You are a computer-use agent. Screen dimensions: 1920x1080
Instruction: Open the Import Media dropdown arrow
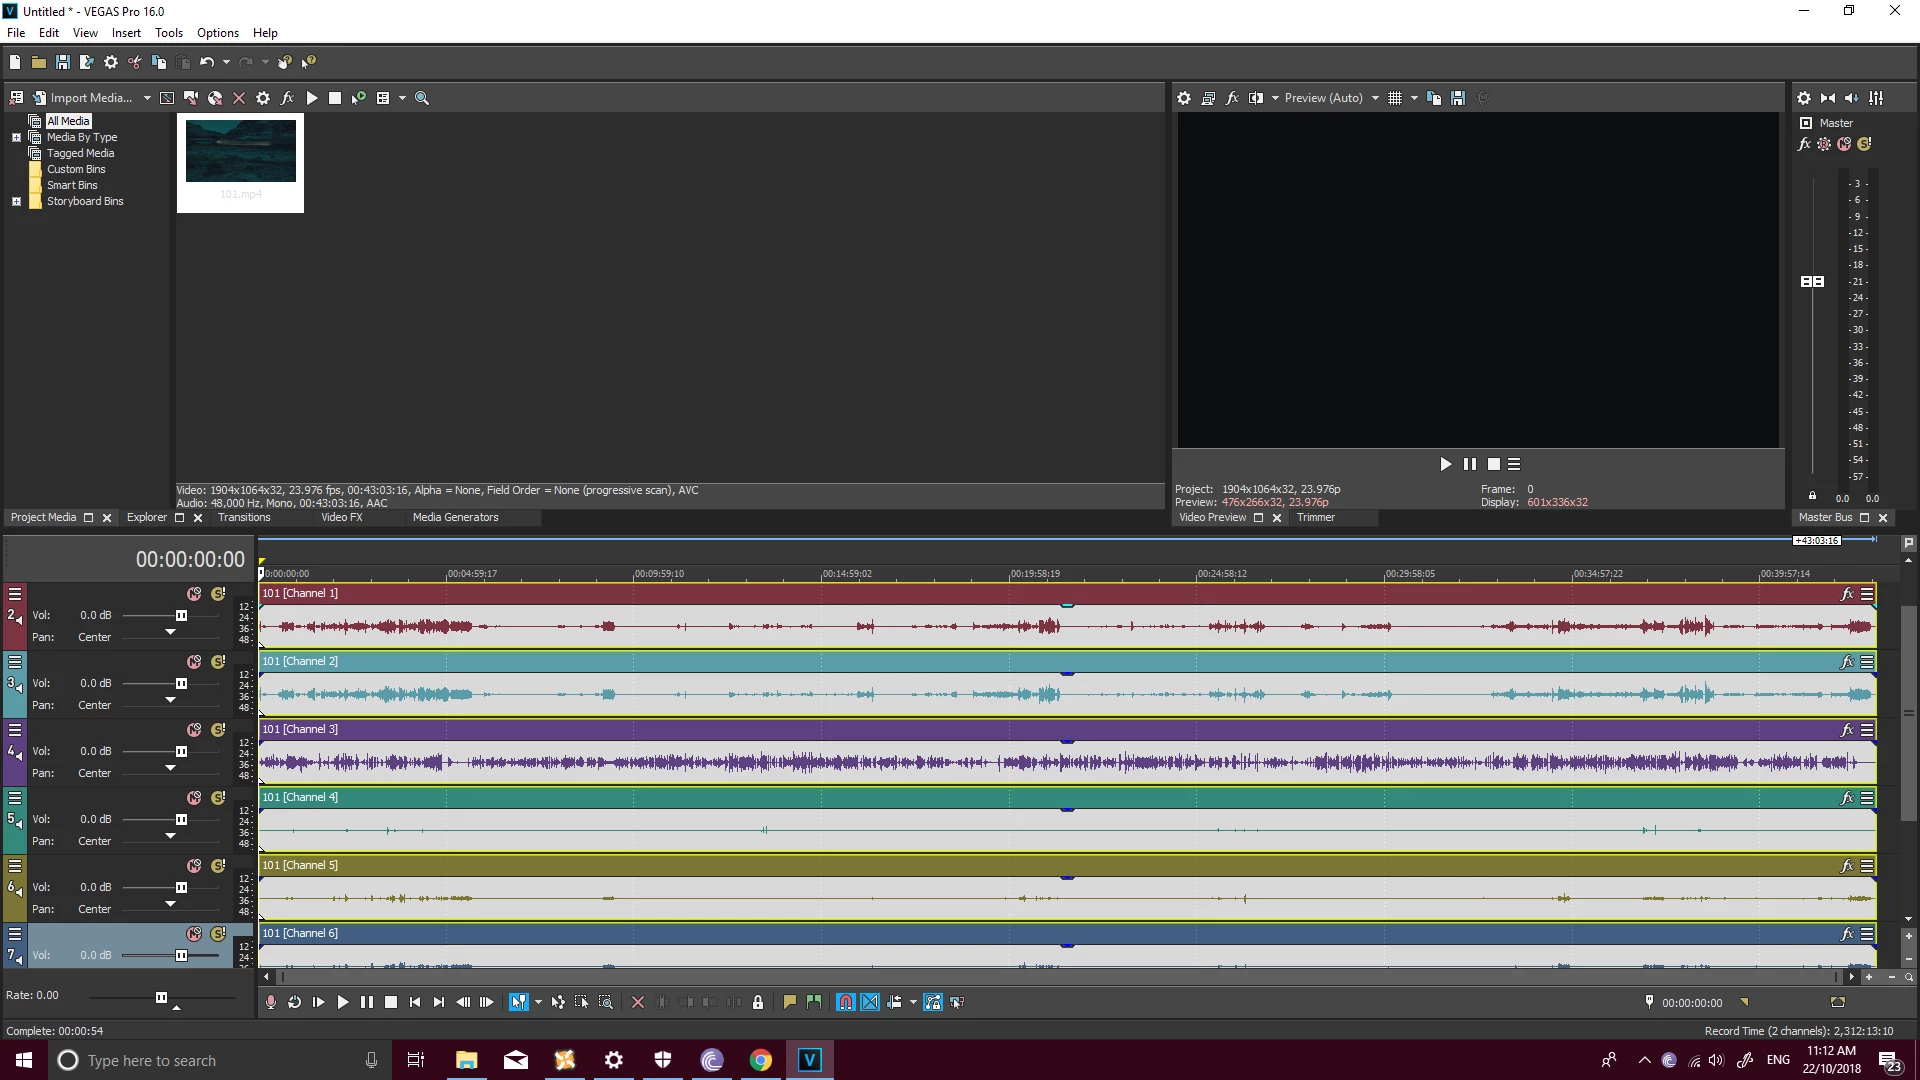pyautogui.click(x=147, y=98)
